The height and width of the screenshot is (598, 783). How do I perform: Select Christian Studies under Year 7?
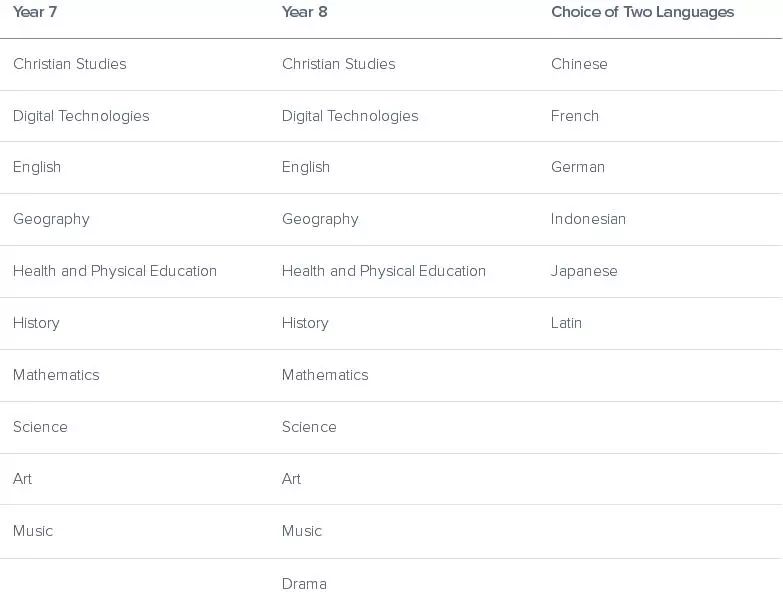tap(70, 64)
